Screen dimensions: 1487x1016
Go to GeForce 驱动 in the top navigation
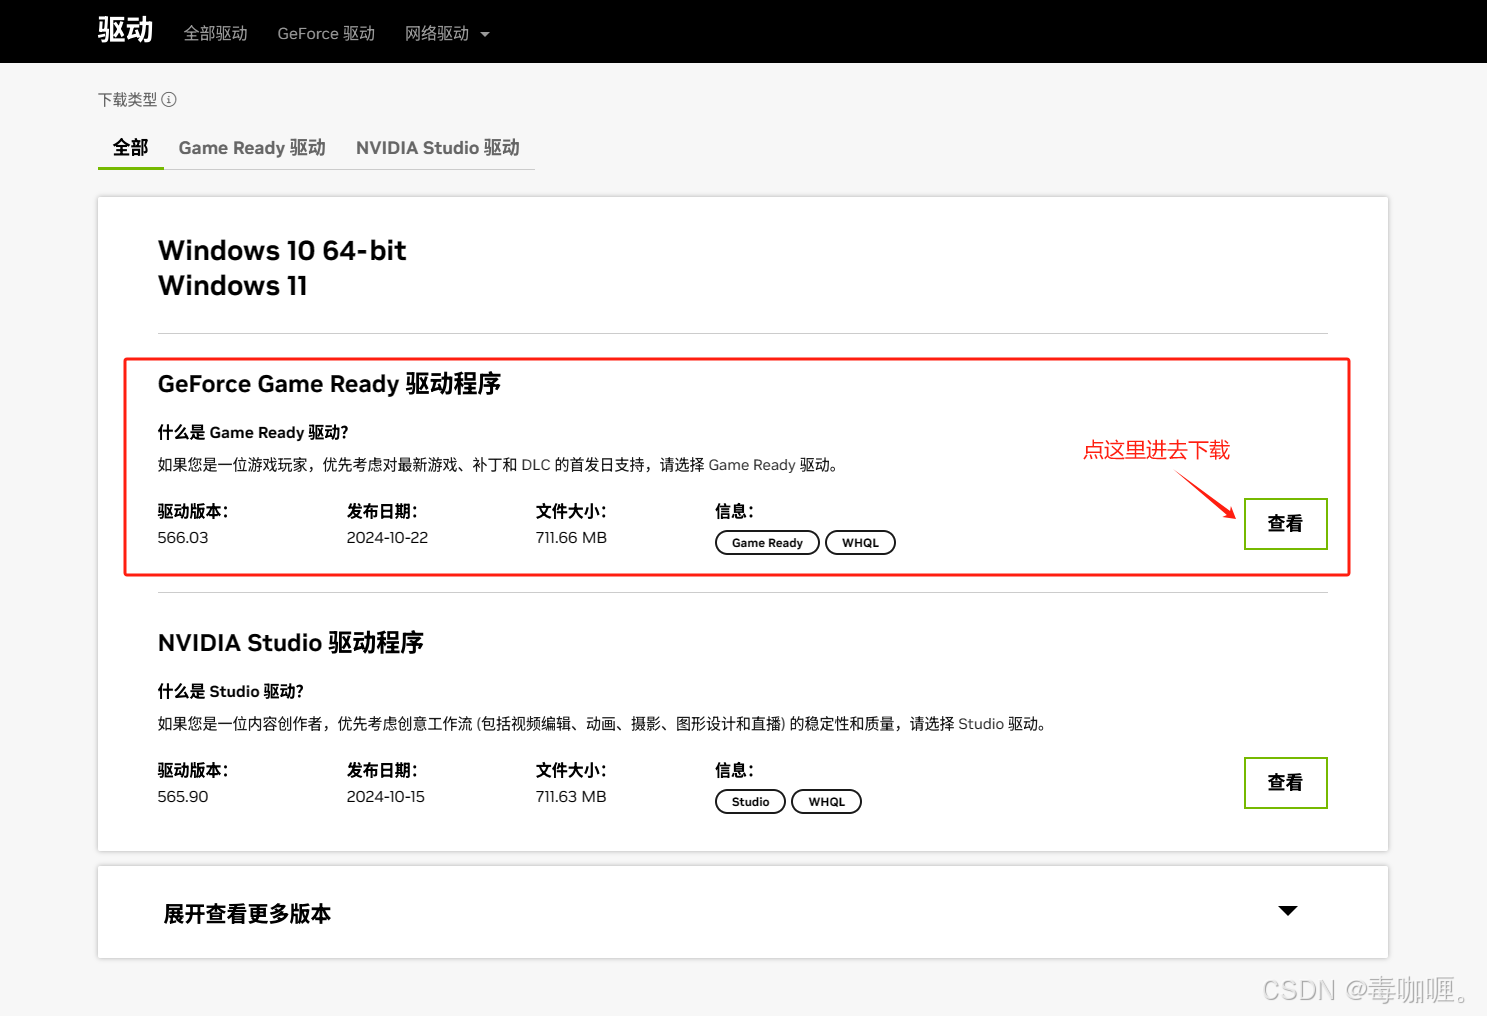point(326,33)
